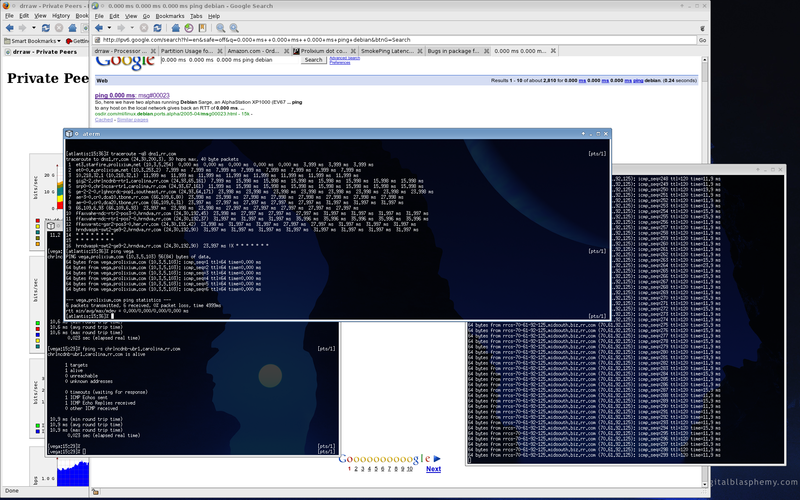Screen dimensions: 800x500
Task: Open Go menu in Google Search browser
Action: tap(146, 16)
